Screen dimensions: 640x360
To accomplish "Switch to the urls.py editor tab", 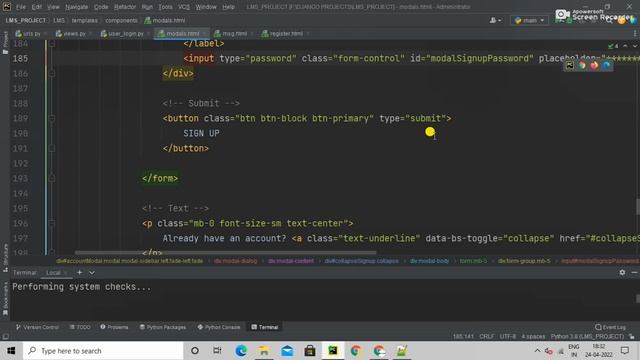I will [28, 33].
